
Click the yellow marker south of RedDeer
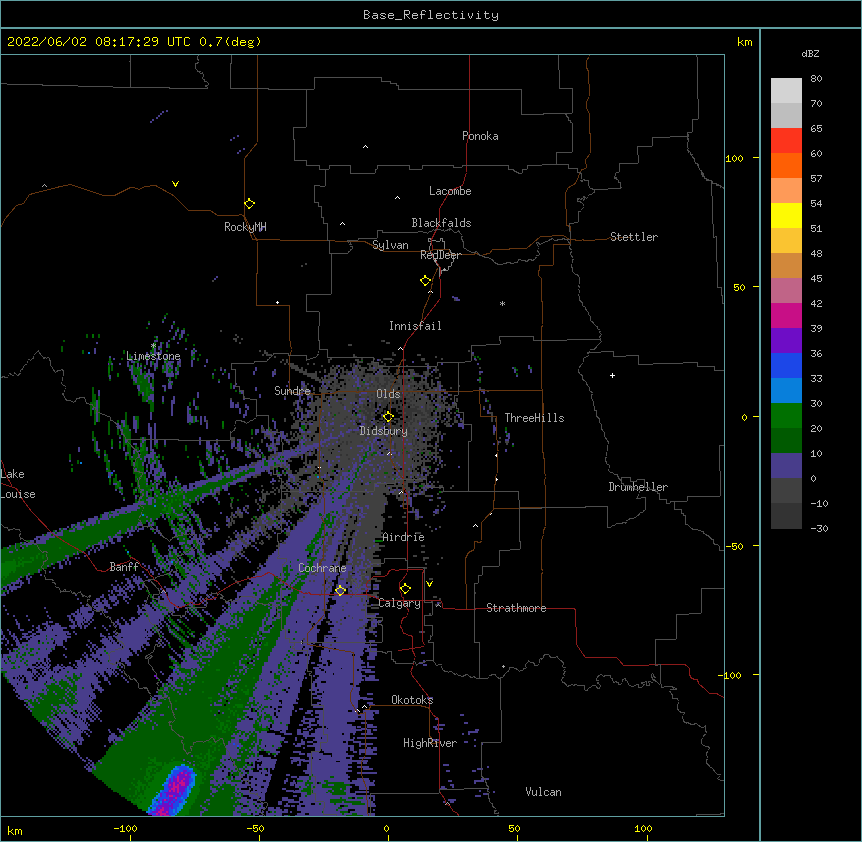tap(426, 281)
